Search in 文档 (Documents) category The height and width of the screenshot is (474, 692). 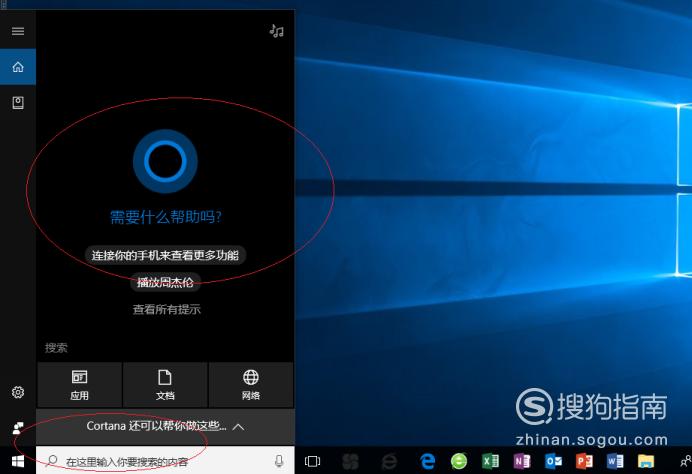pos(165,385)
